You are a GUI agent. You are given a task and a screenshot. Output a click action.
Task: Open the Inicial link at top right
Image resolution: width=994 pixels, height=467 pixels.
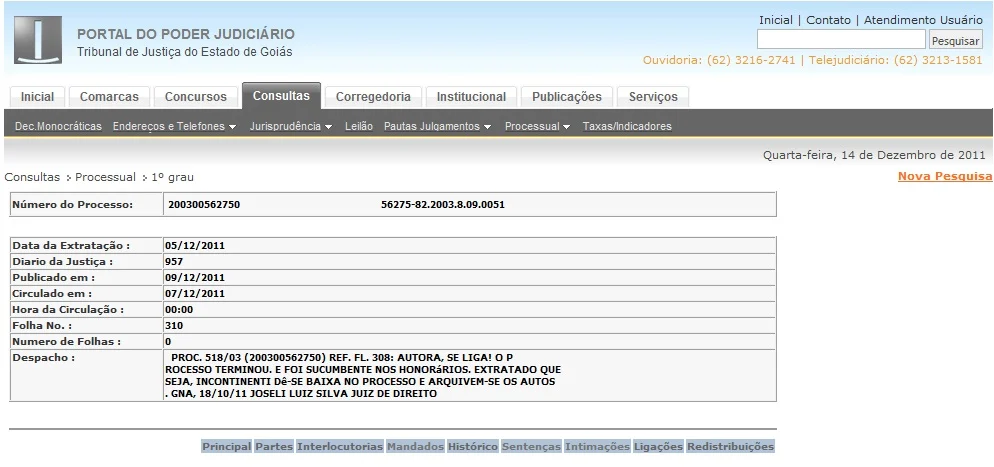[775, 20]
